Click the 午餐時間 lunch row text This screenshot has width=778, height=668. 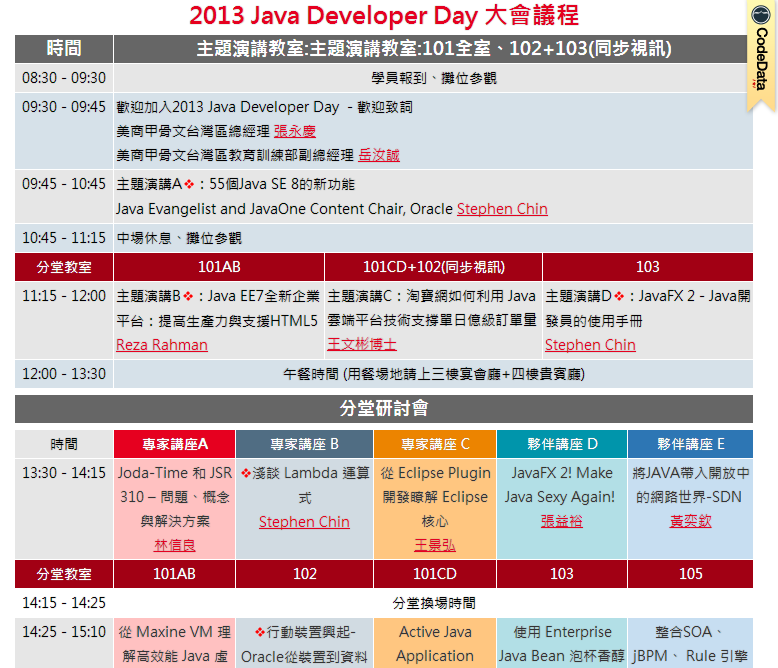(x=434, y=374)
